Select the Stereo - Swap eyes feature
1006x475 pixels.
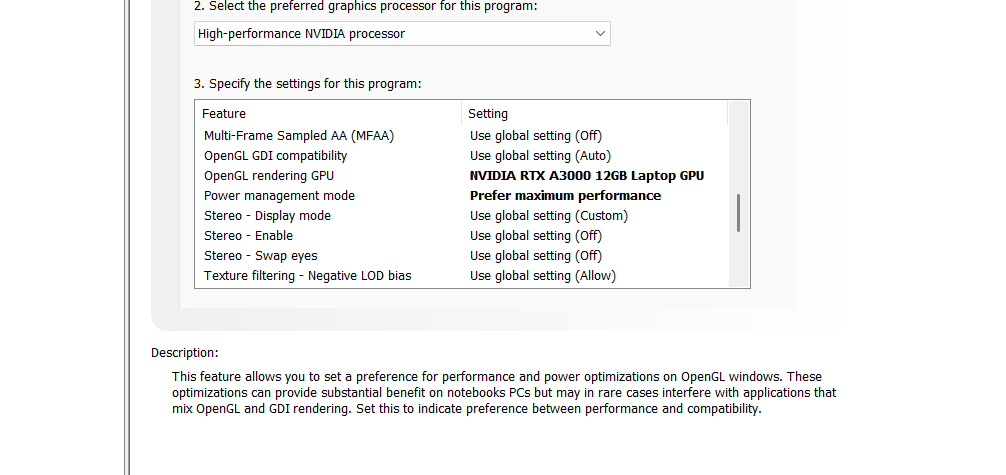[x=260, y=256]
